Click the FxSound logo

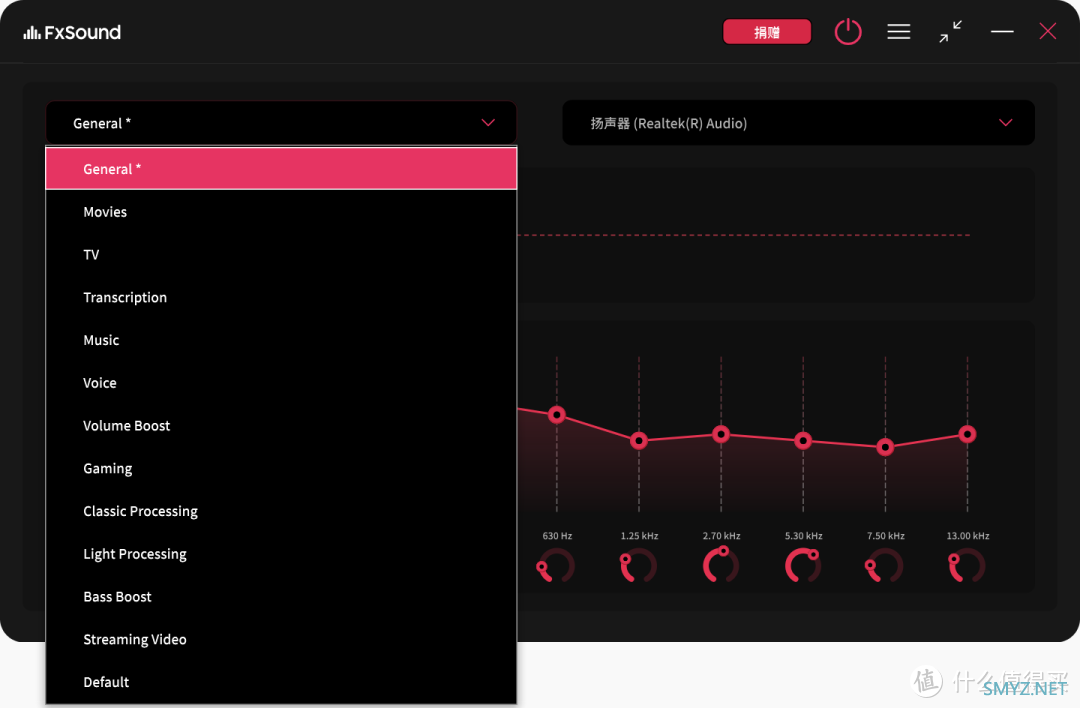tap(72, 32)
